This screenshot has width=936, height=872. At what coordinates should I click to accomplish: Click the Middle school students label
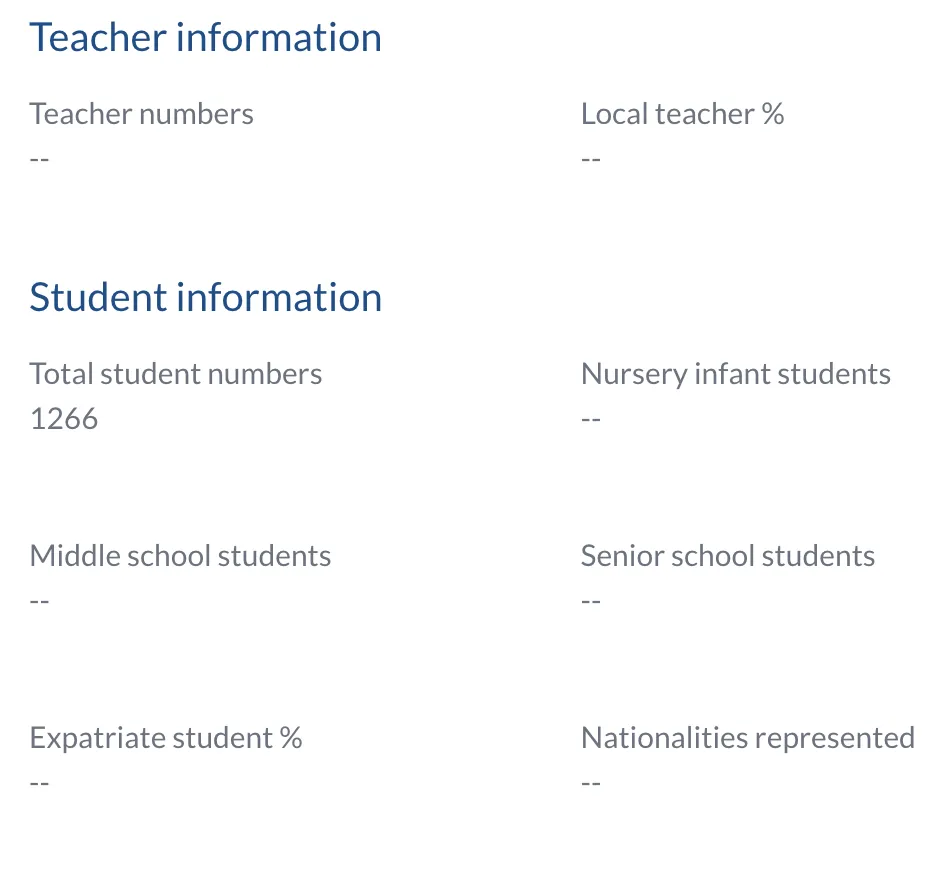tap(180, 556)
